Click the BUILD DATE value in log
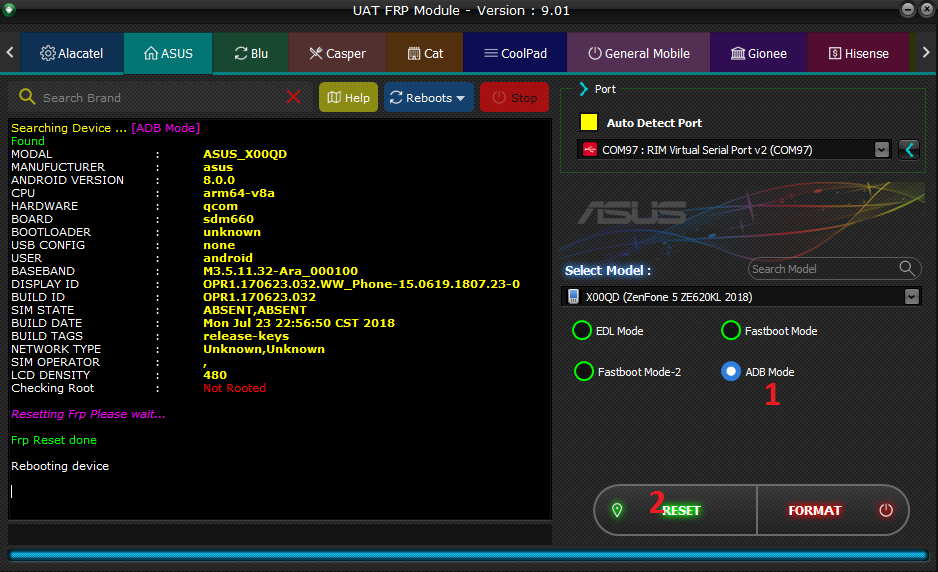Screen dimensions: 938x572 coord(299,323)
